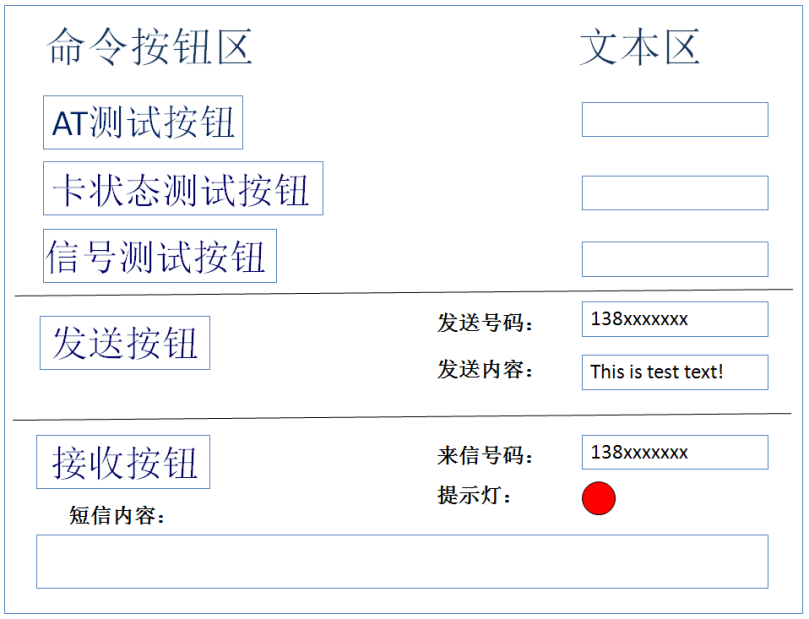Click the 来信号码 number field

click(675, 452)
